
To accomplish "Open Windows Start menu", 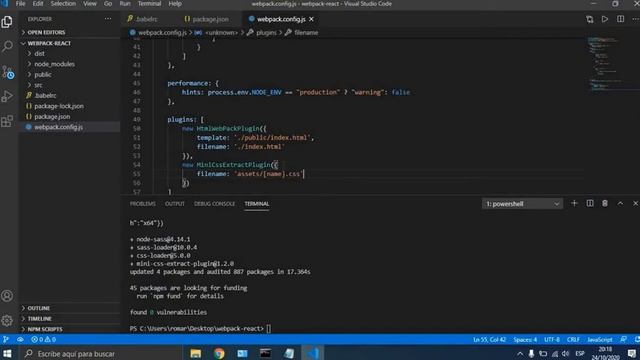I will [7, 353].
